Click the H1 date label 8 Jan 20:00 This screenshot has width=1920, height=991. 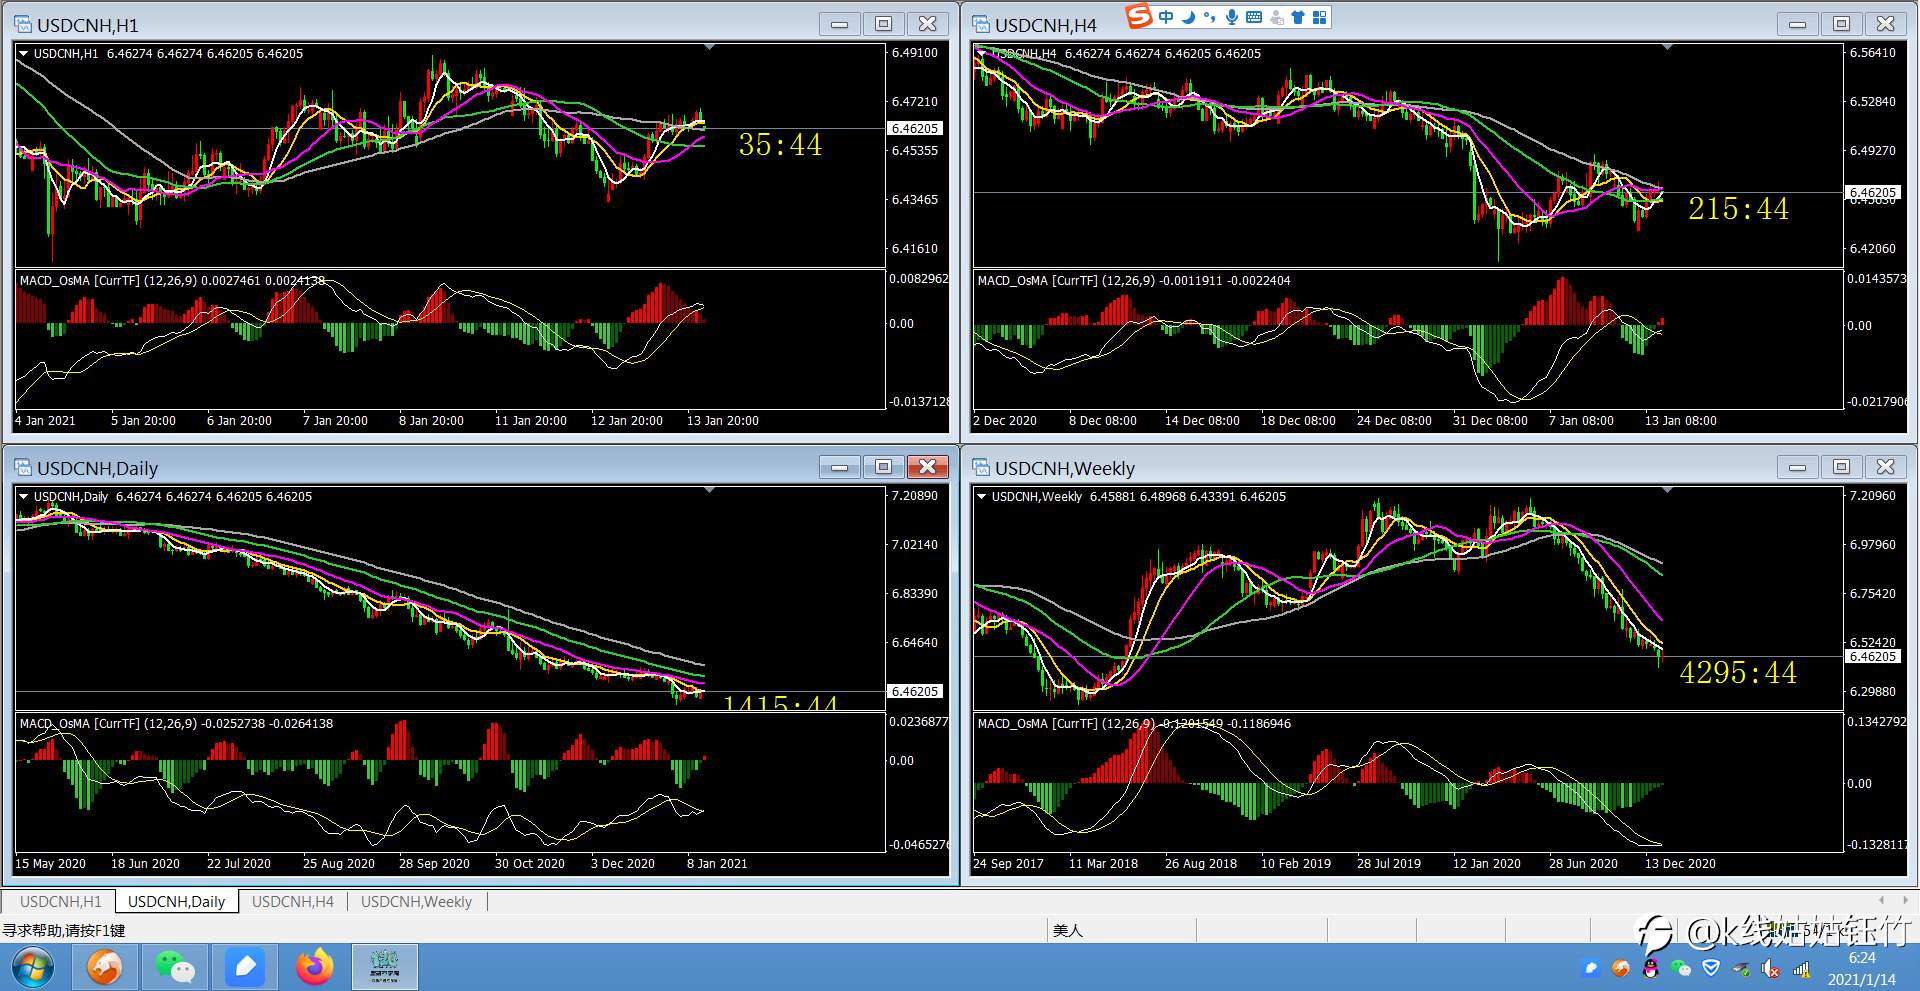click(431, 420)
